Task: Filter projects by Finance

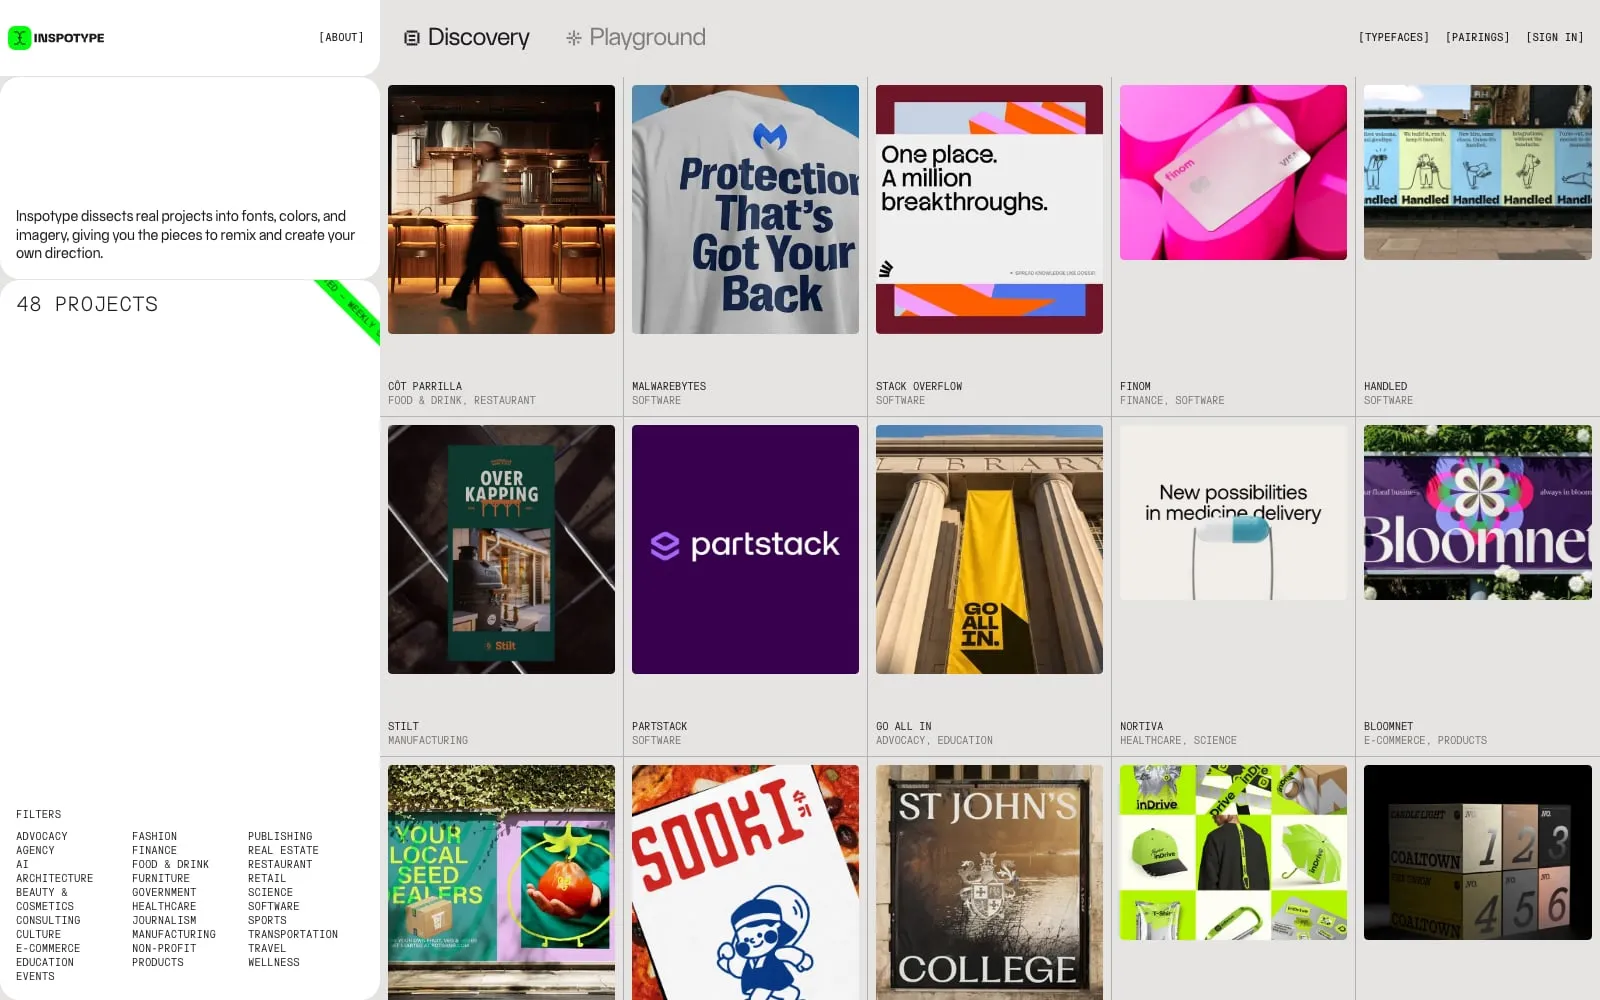Action: [x=154, y=850]
